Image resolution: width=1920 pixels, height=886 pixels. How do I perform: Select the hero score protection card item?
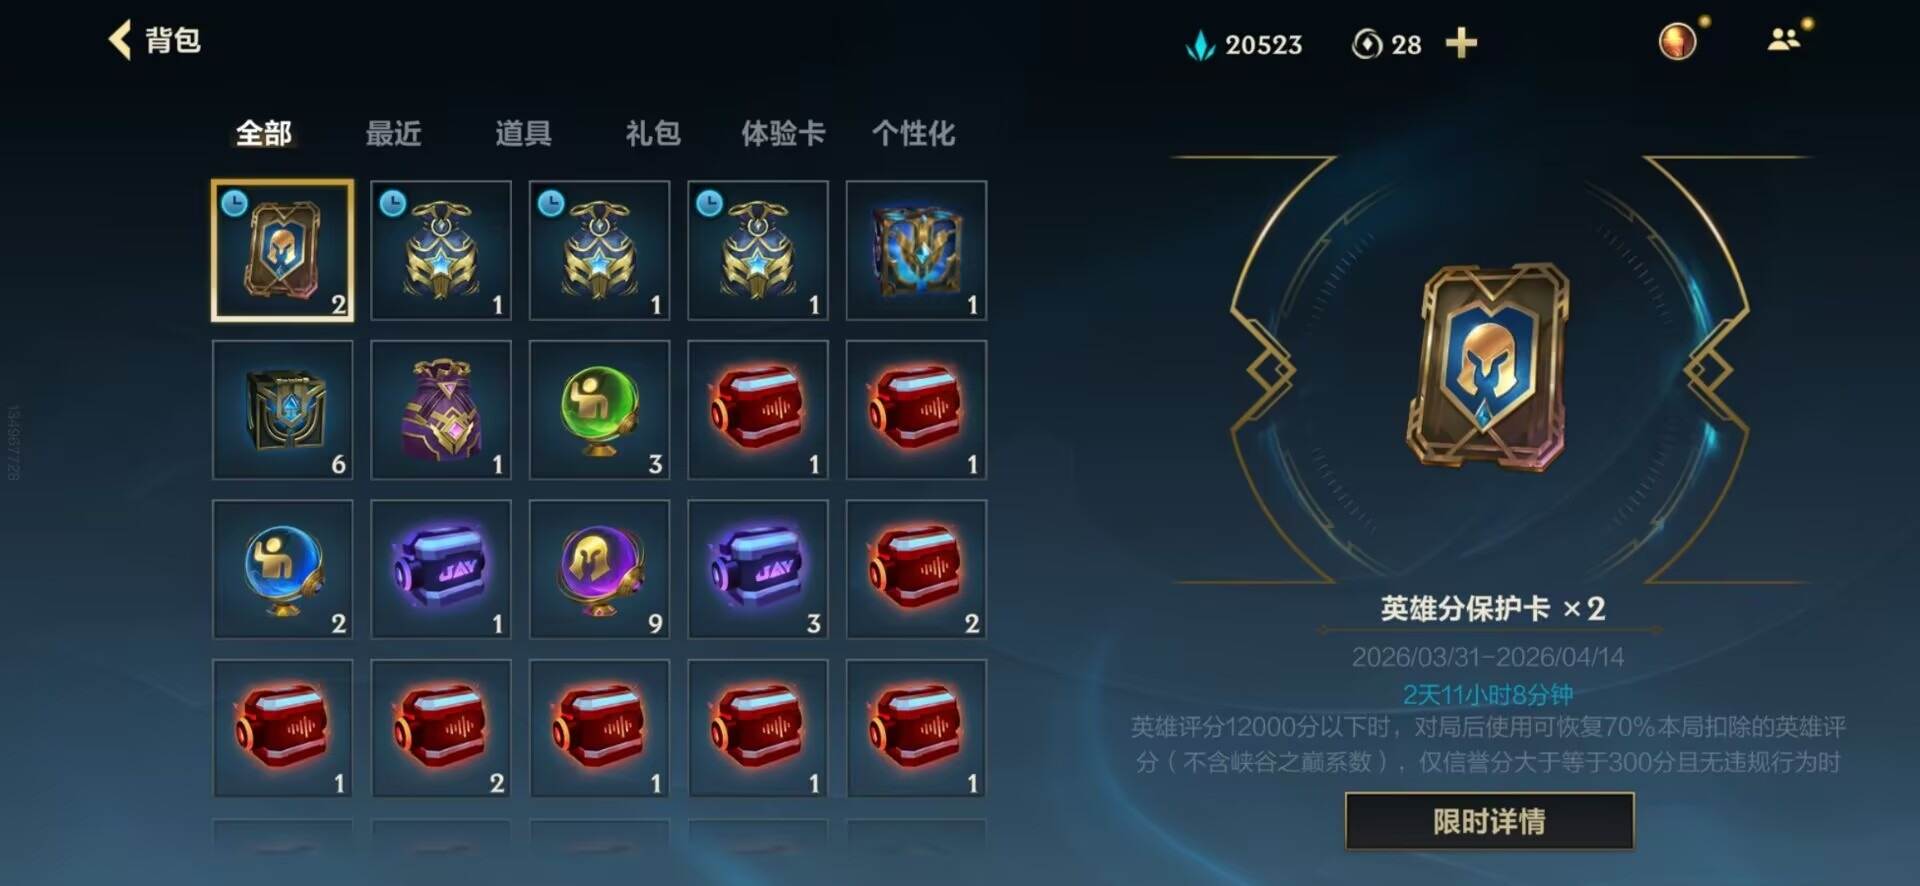tap(283, 251)
